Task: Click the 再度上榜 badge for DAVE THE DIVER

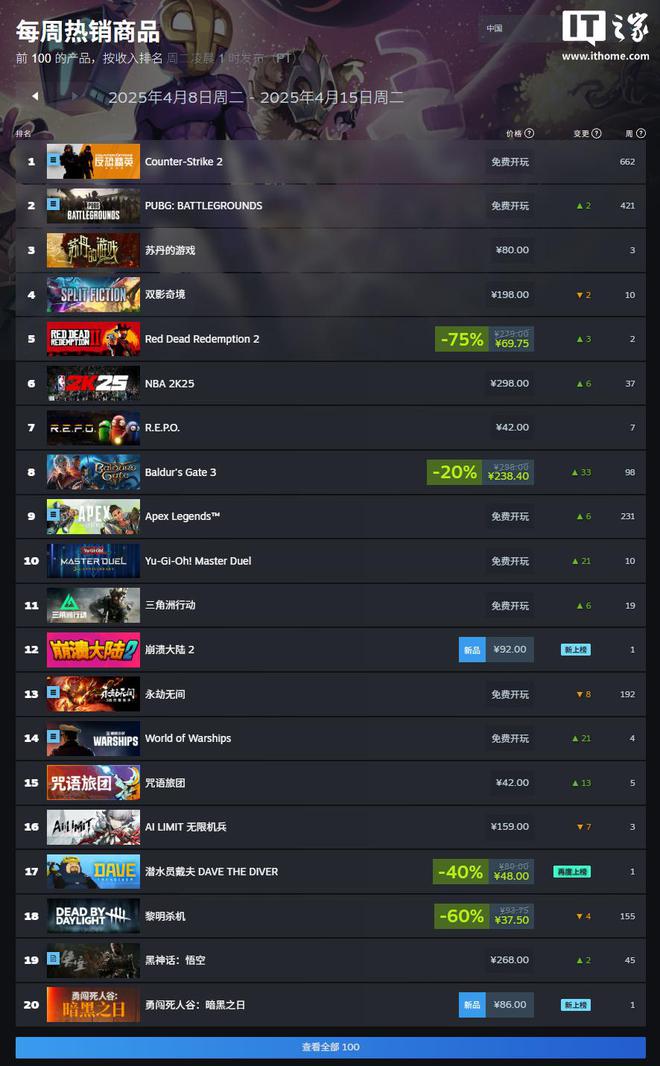Action: [x=572, y=872]
